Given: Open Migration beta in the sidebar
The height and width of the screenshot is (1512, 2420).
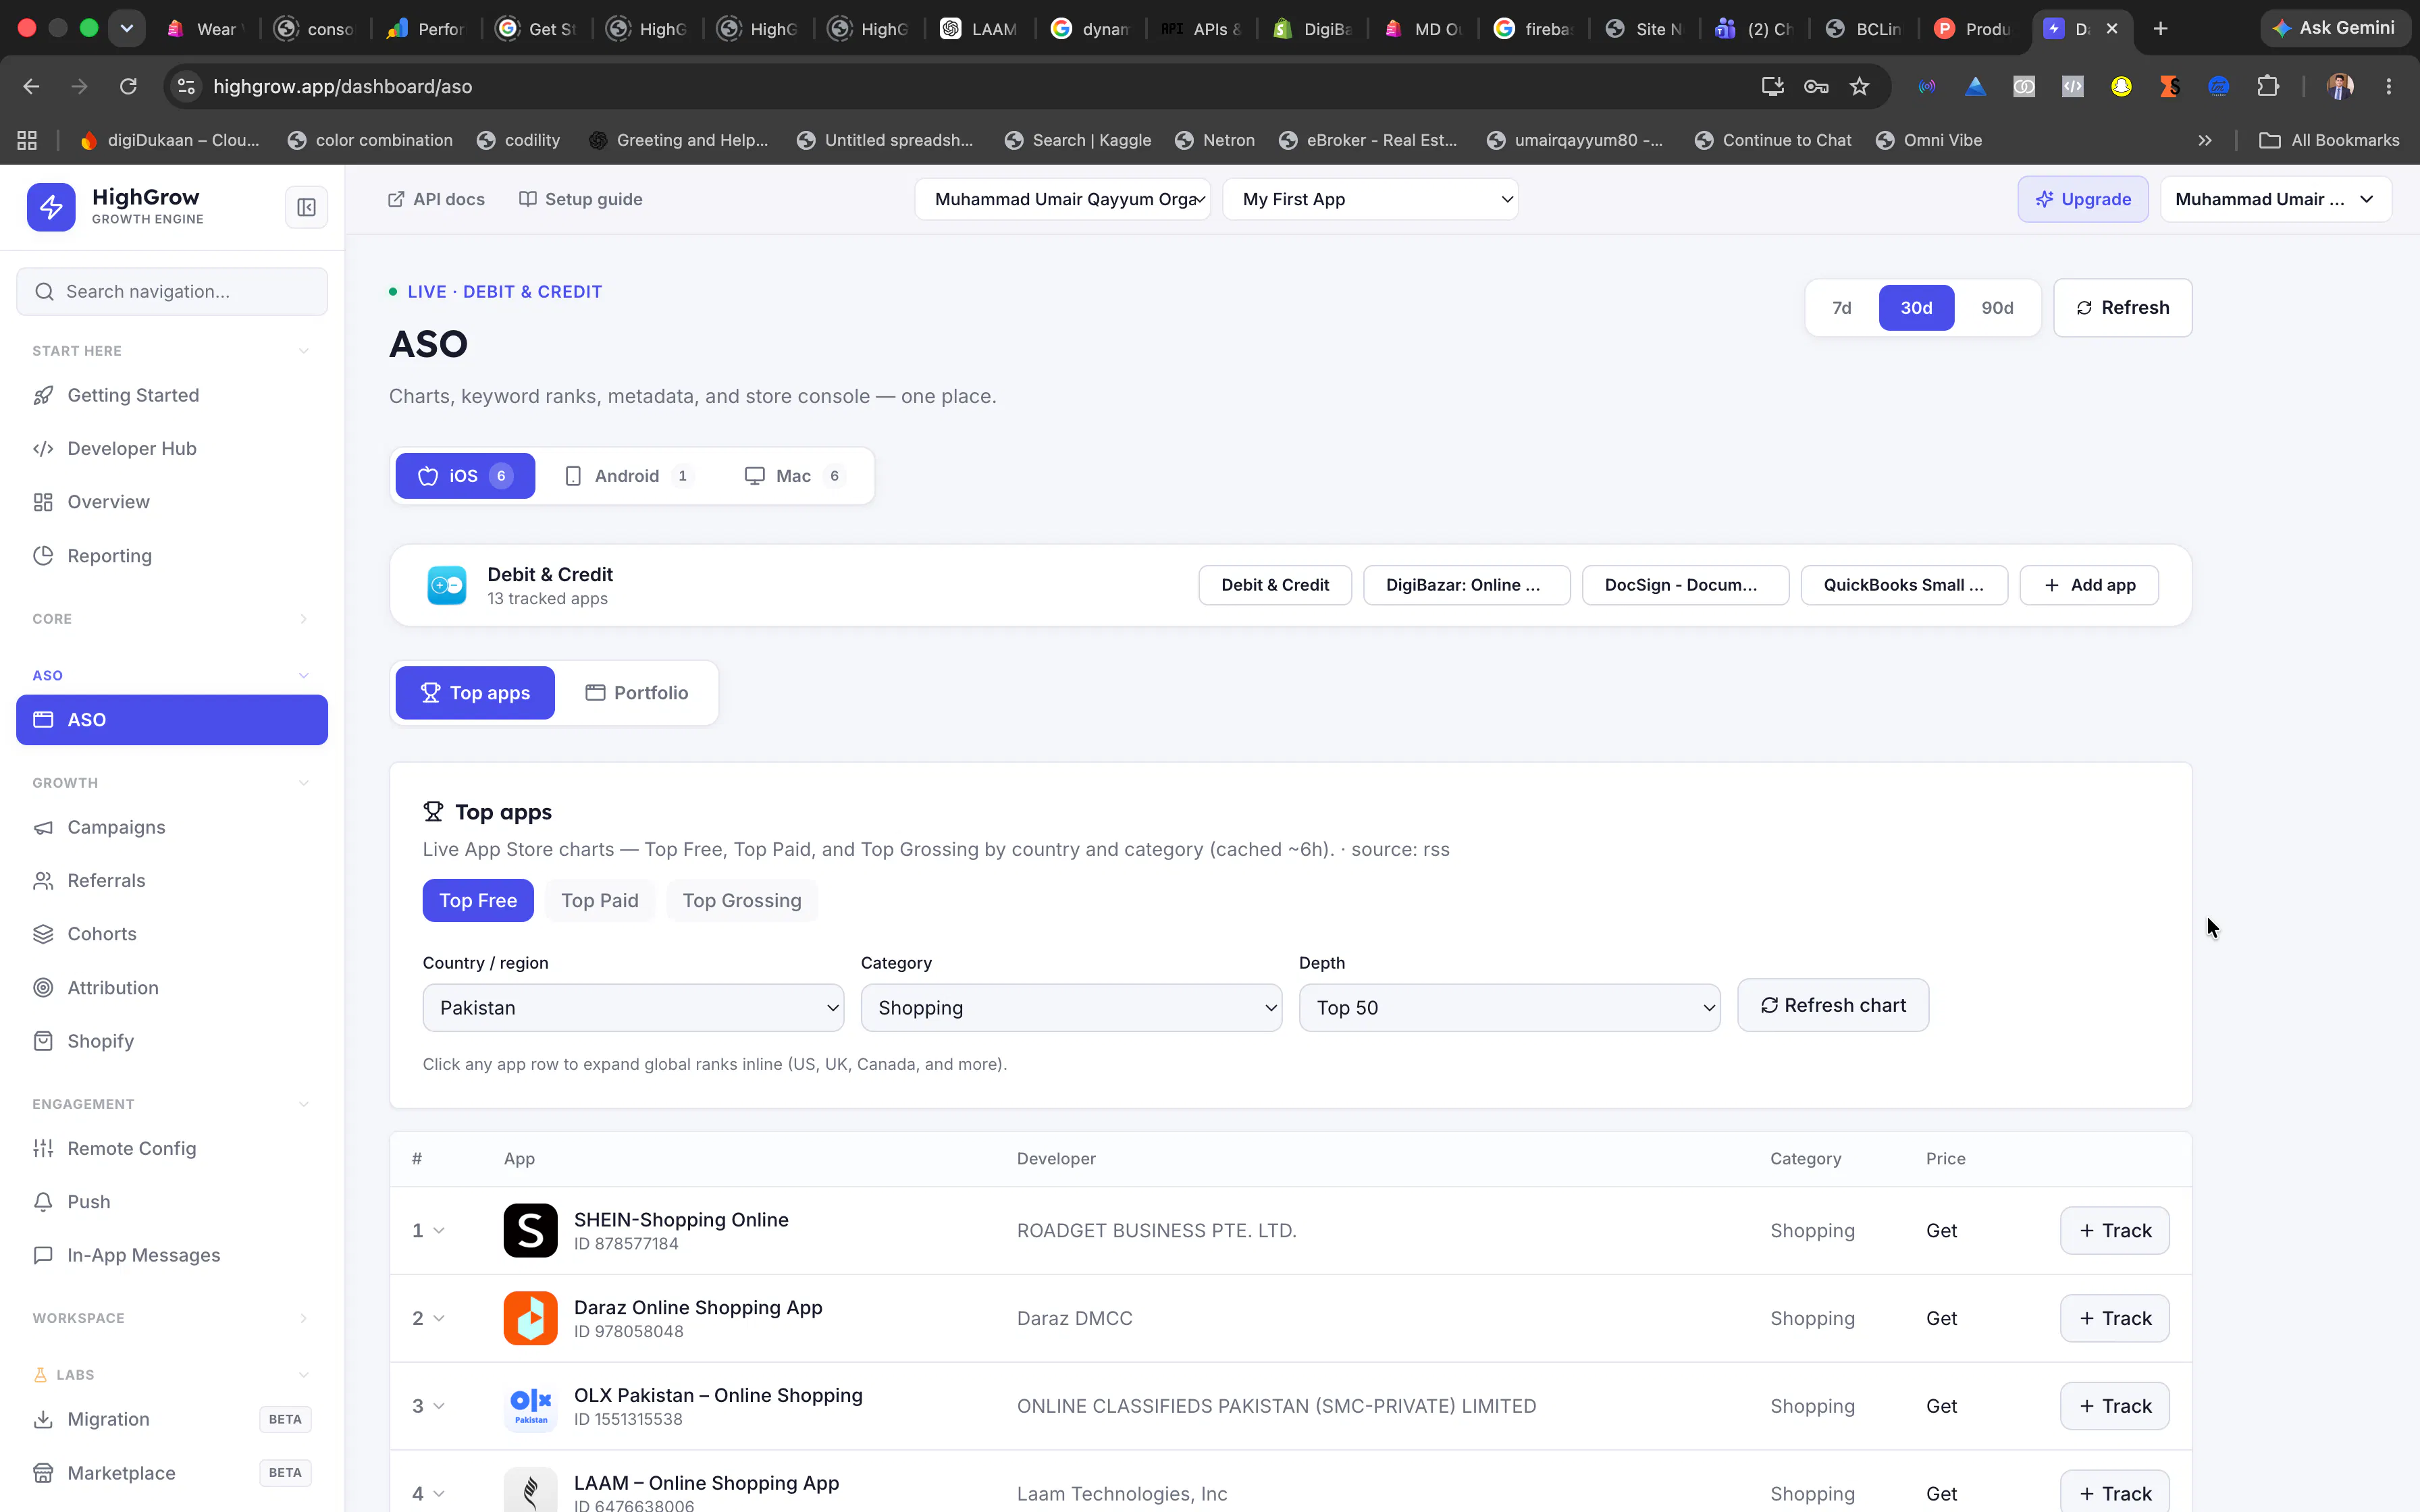Looking at the screenshot, I should tap(172, 1419).
